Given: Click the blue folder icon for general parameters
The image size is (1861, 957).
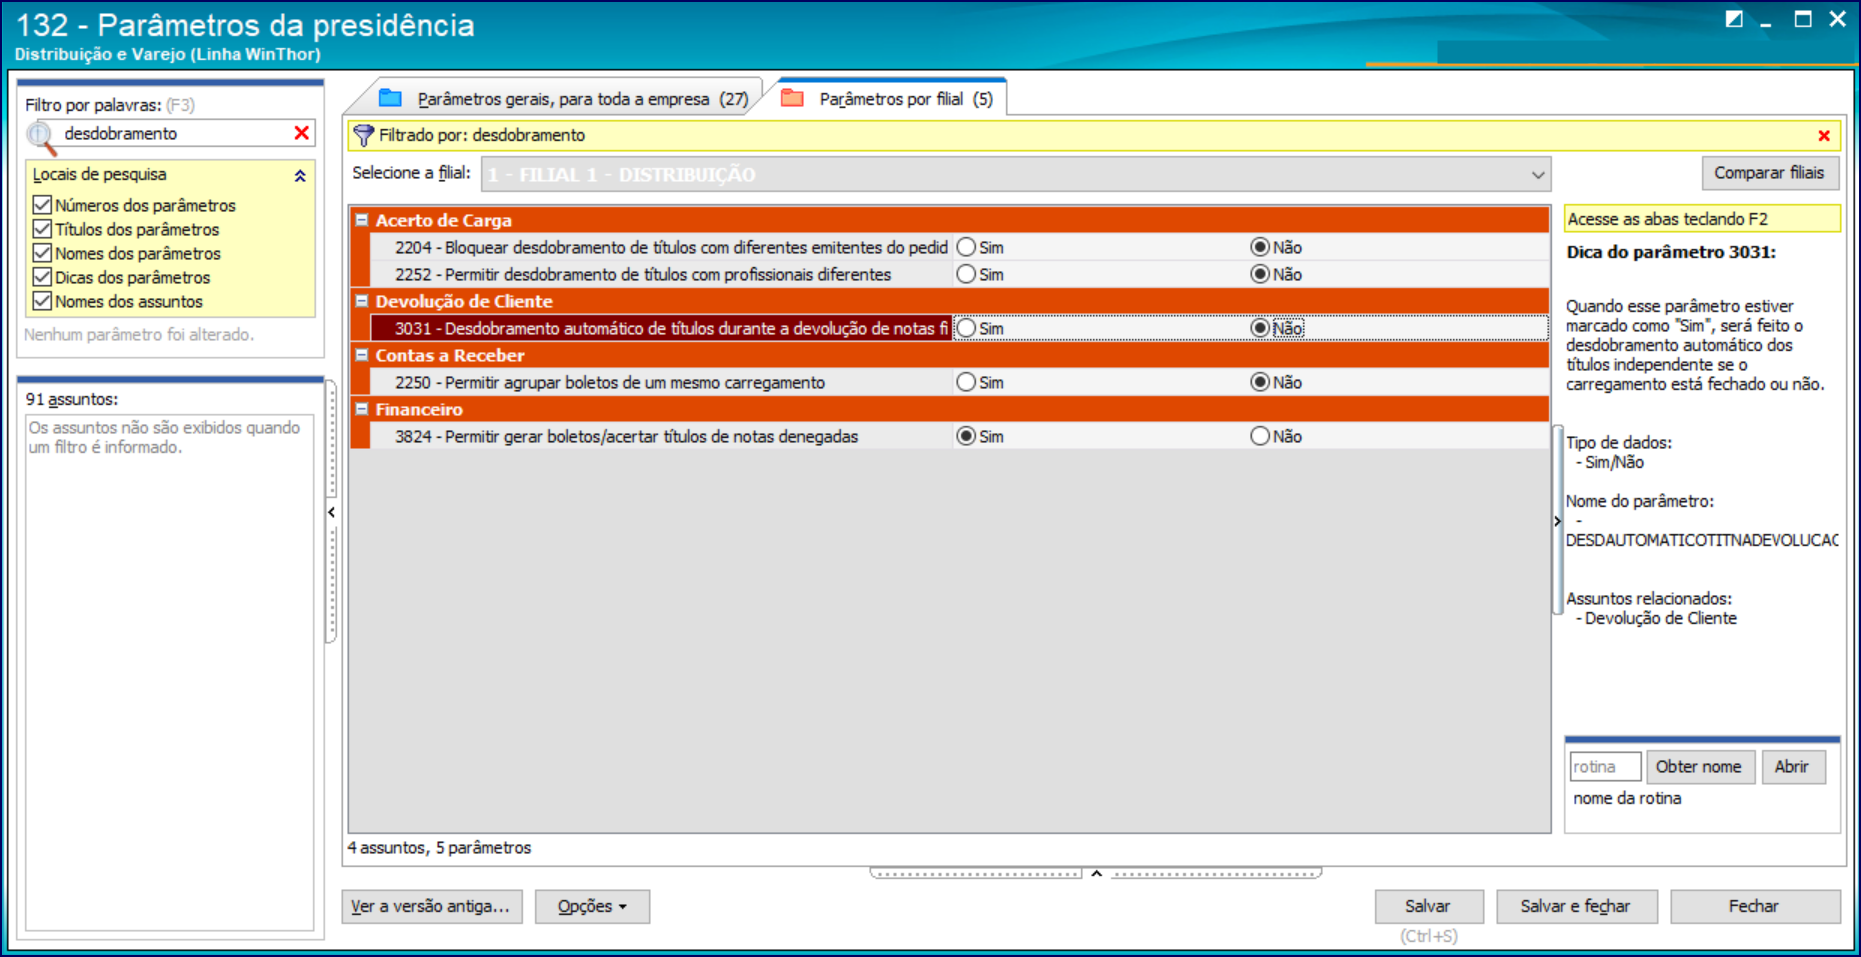Looking at the screenshot, I should [391, 98].
